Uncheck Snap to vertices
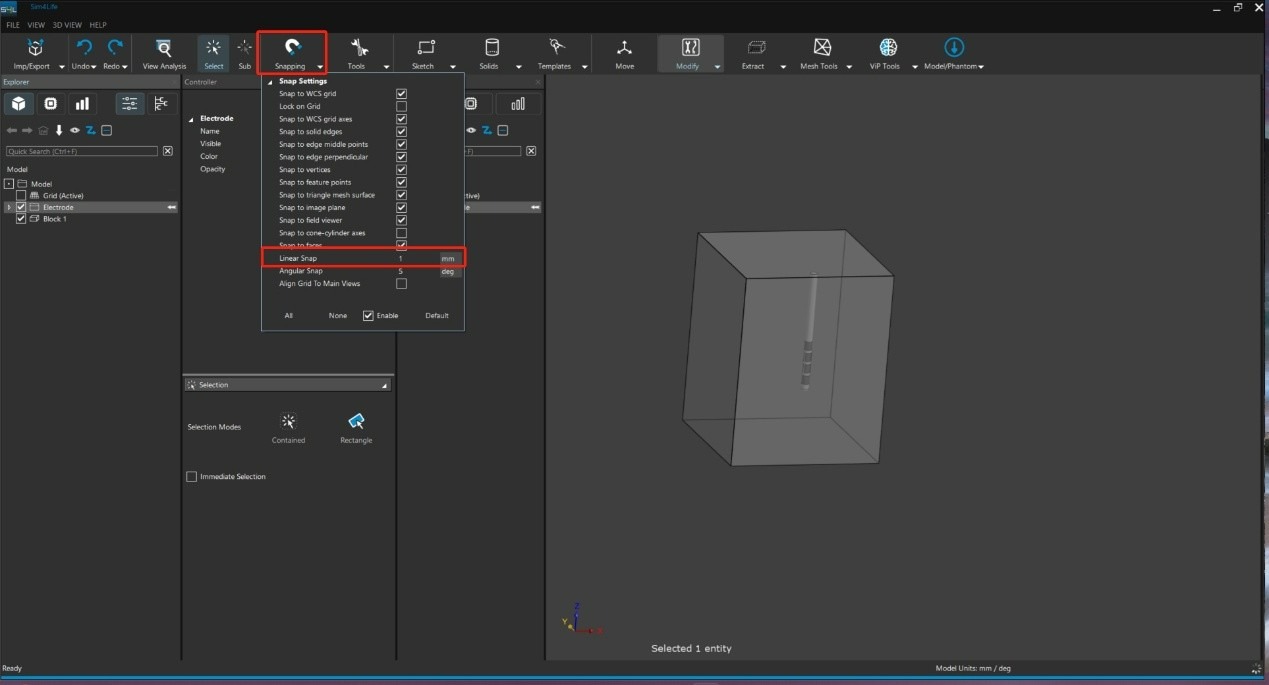 click(401, 170)
